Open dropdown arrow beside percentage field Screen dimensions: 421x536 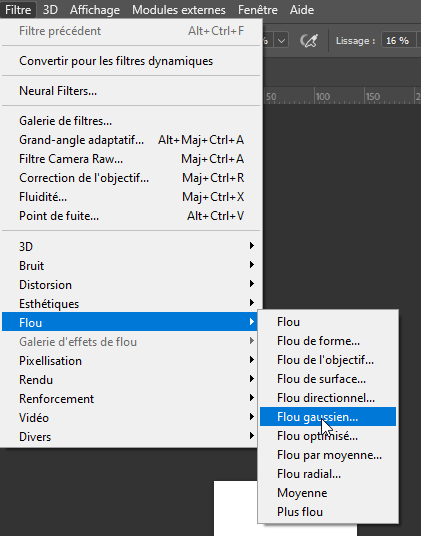[x=282, y=41]
